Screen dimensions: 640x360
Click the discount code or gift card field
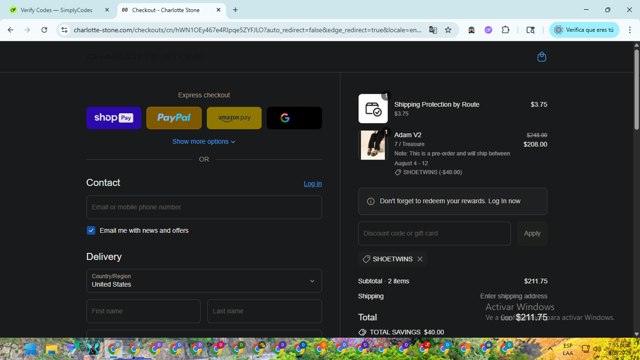tap(434, 233)
